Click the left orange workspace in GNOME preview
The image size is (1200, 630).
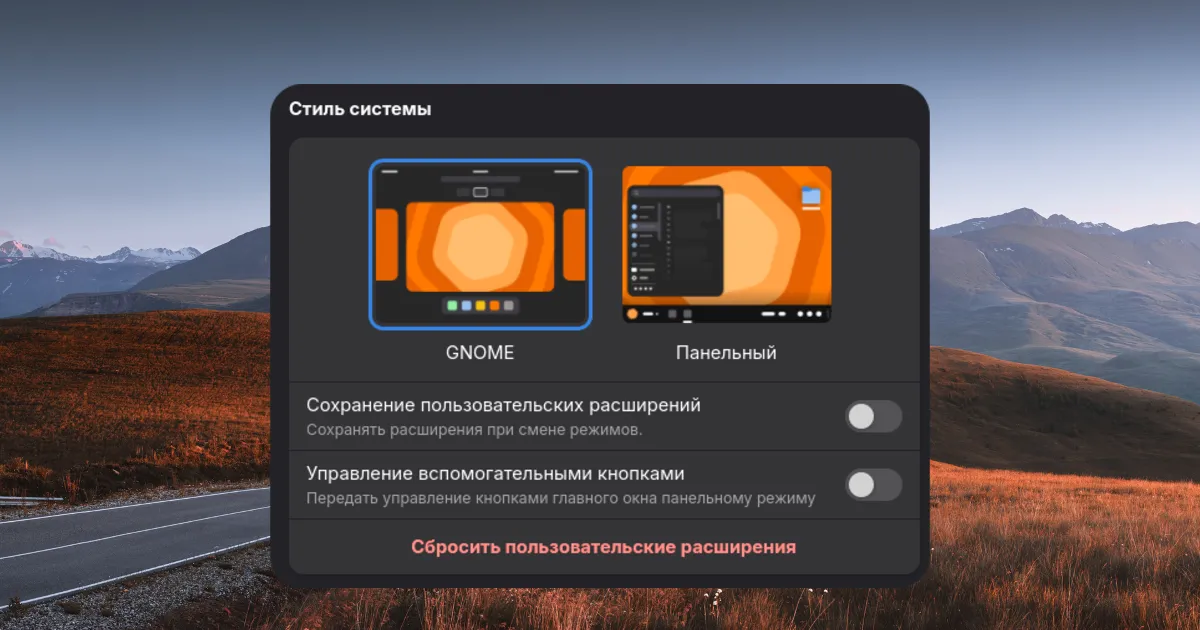pos(386,245)
